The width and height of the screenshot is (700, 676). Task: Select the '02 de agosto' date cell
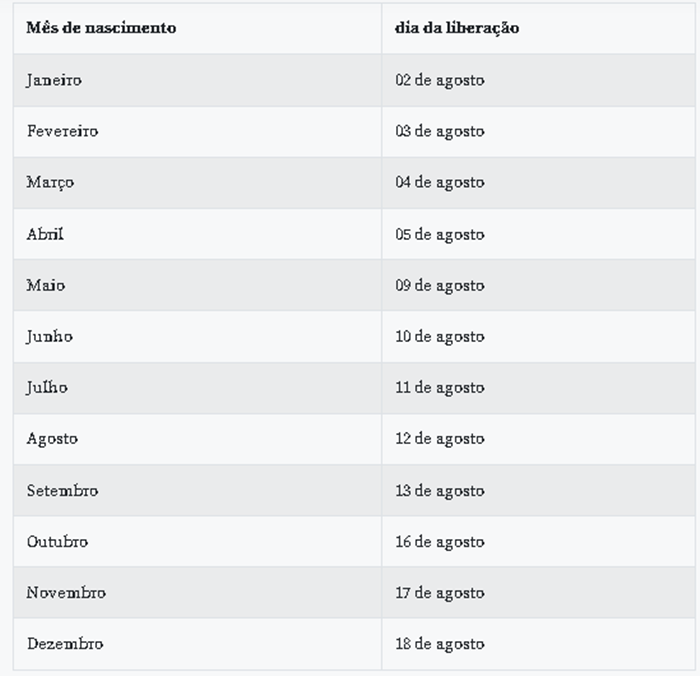click(440, 80)
